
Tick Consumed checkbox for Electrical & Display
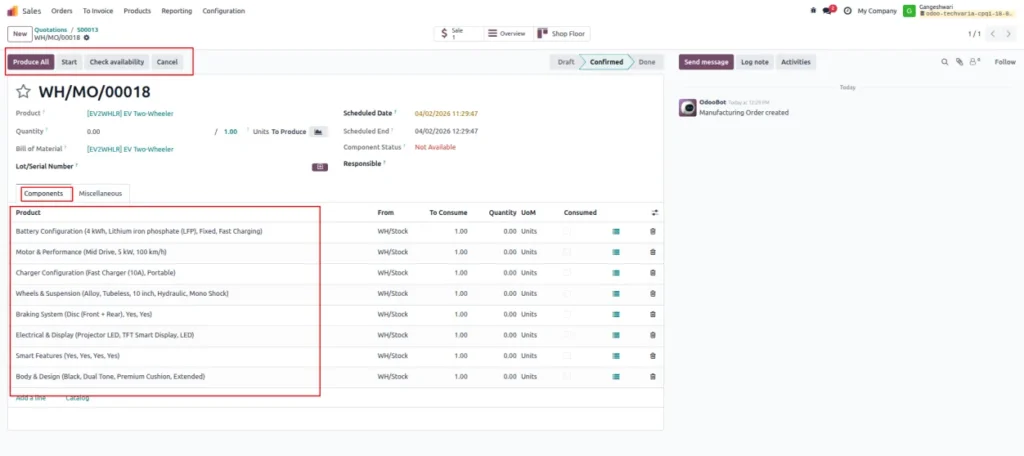[567, 335]
